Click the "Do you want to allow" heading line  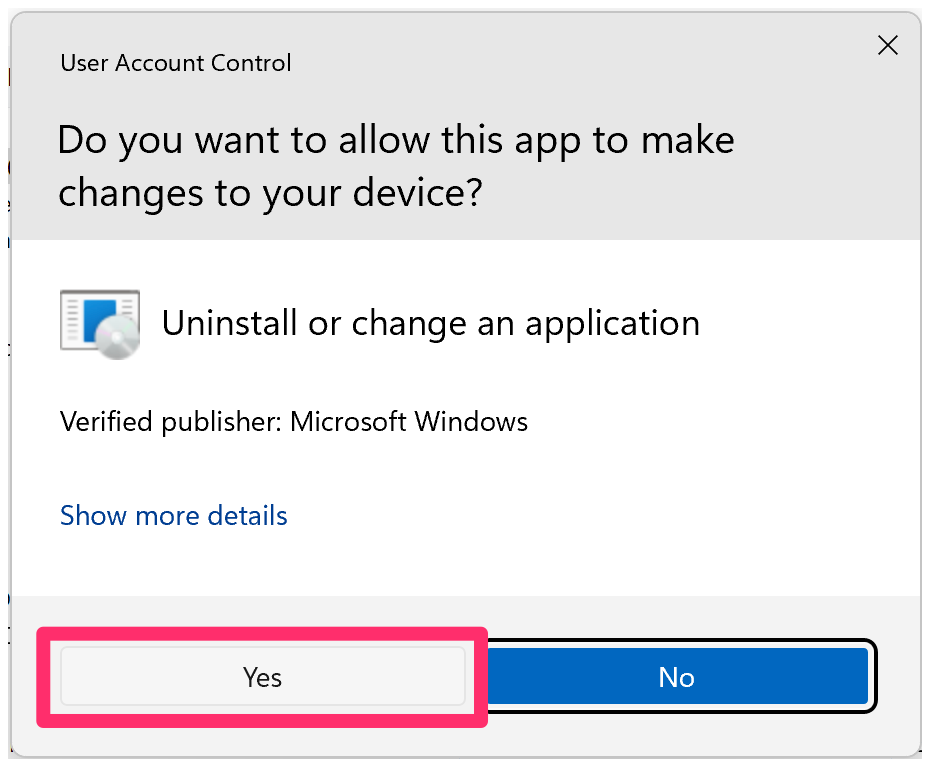[x=395, y=140]
